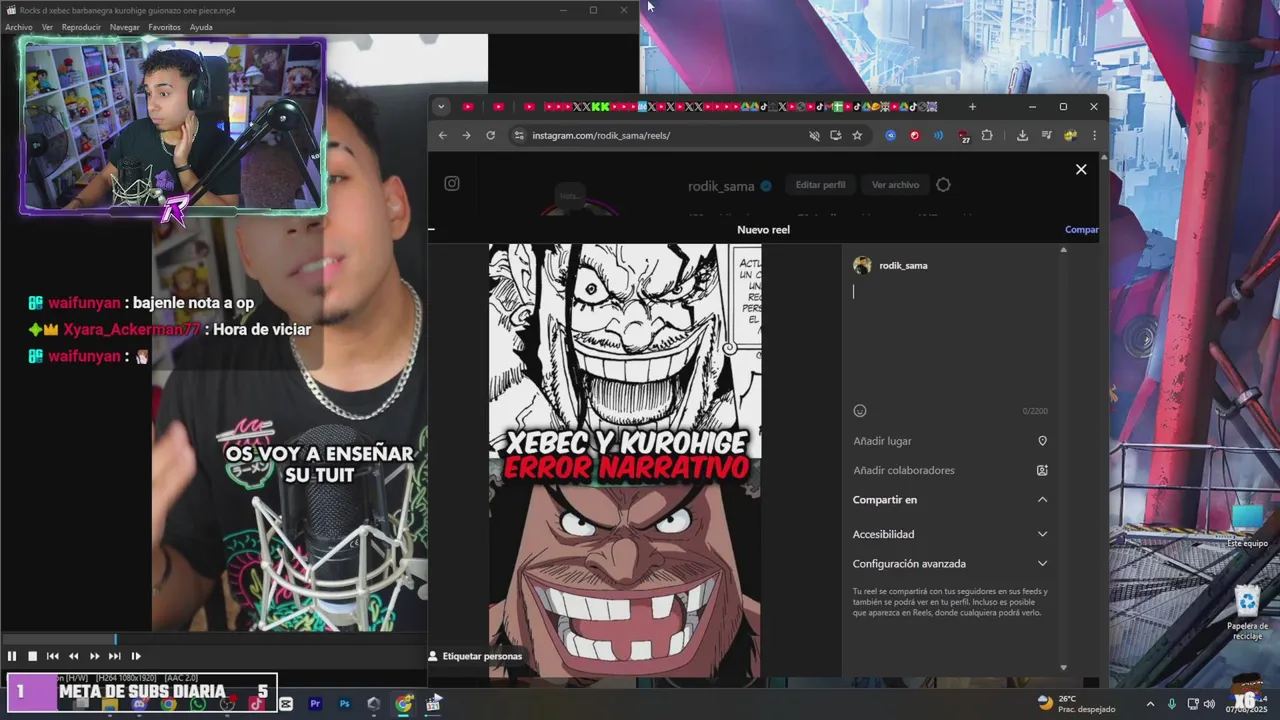Open the blue sound-wave extension icon

938,135
